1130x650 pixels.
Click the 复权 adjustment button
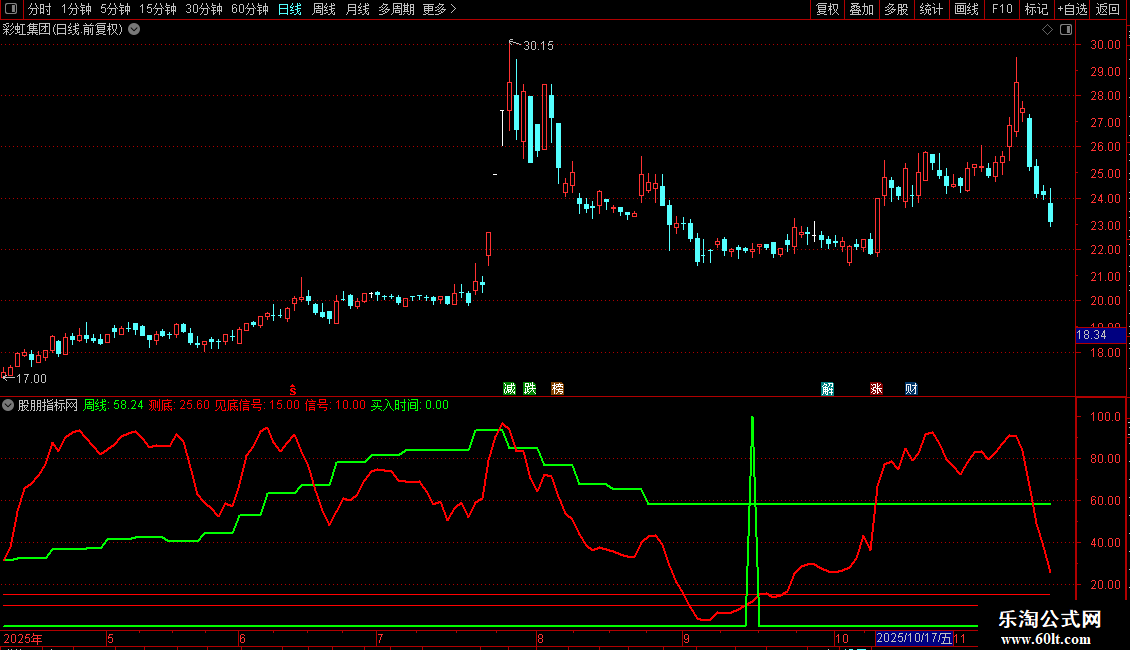coord(827,9)
